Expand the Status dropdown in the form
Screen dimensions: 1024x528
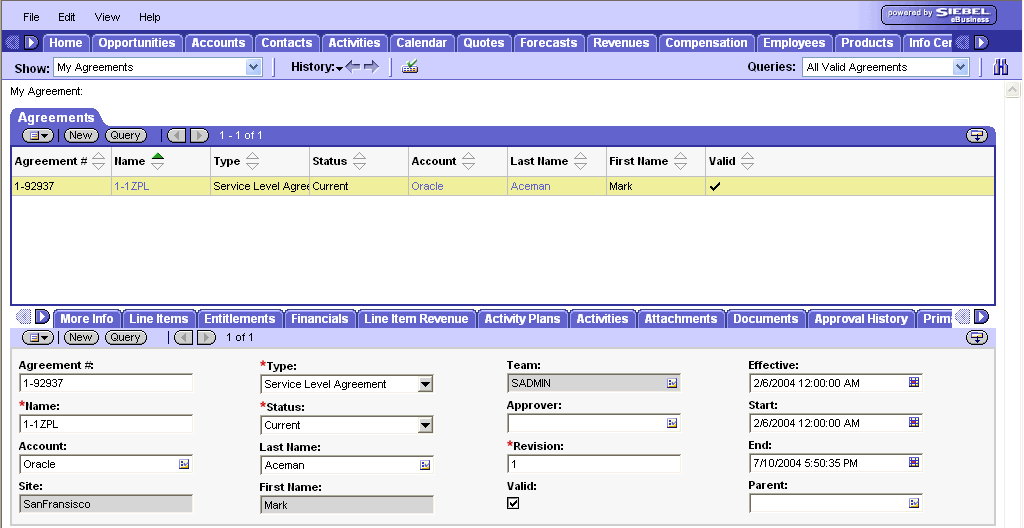pyautogui.click(x=425, y=425)
